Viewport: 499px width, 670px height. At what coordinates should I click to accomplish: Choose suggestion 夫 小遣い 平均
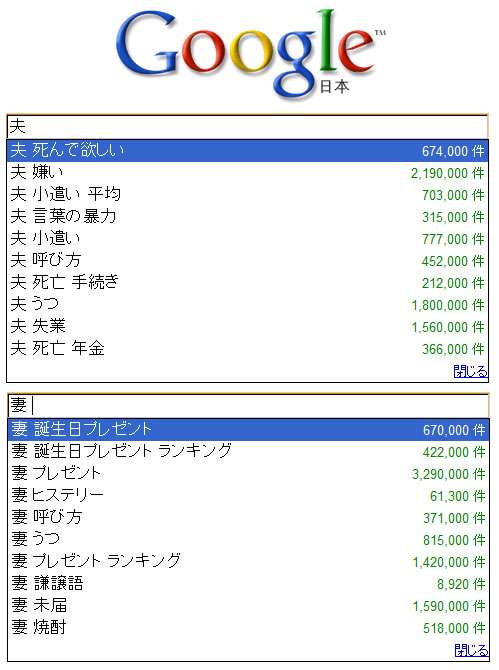247,195
